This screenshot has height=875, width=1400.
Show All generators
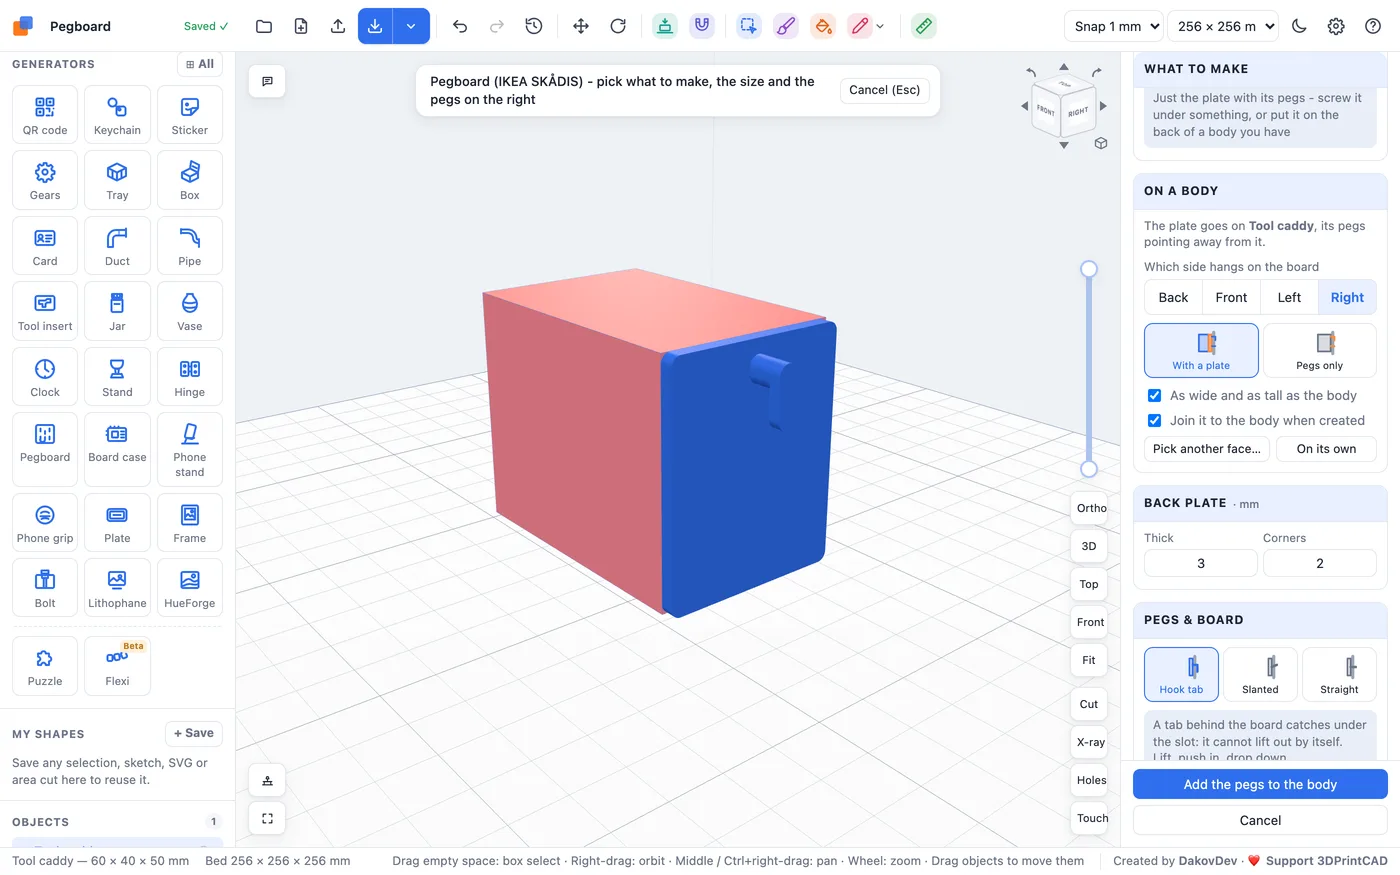click(x=200, y=64)
